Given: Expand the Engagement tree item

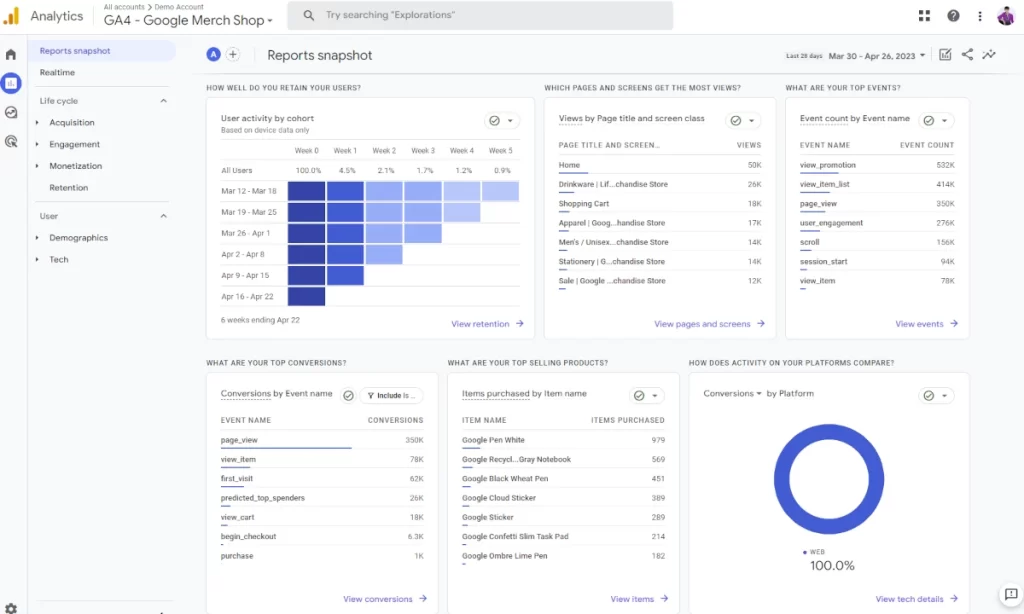Looking at the screenshot, I should pos(37,144).
